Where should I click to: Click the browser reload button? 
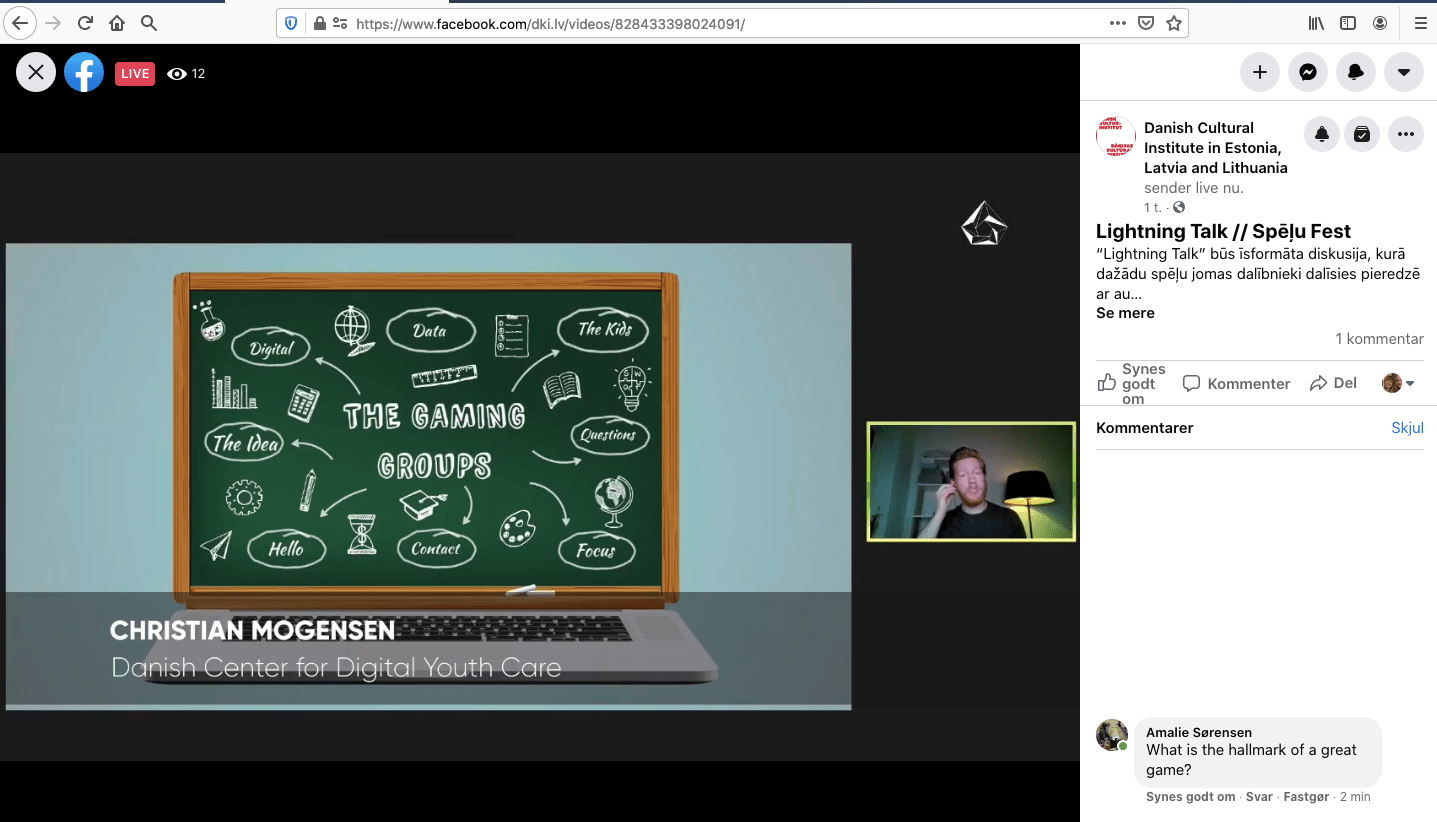(85, 23)
